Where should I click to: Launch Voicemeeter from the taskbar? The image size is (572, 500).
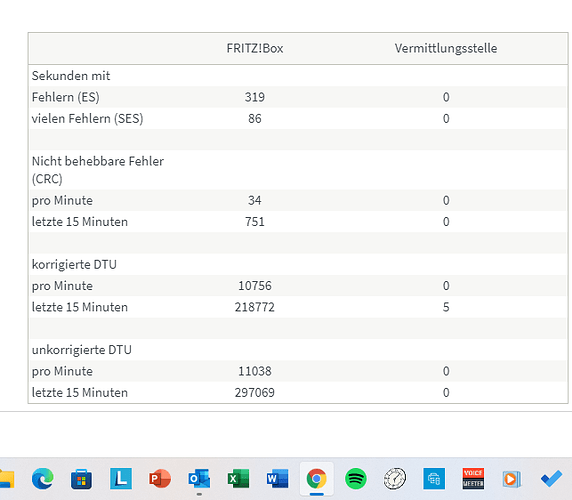click(x=473, y=478)
